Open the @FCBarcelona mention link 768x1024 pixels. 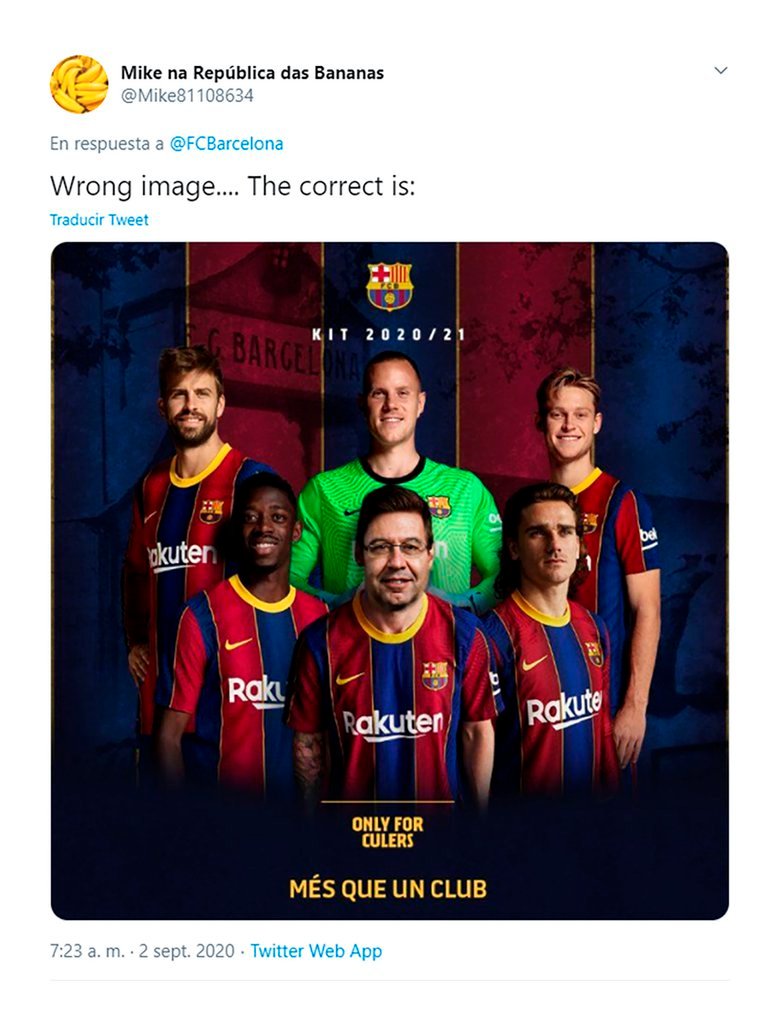coord(226,143)
